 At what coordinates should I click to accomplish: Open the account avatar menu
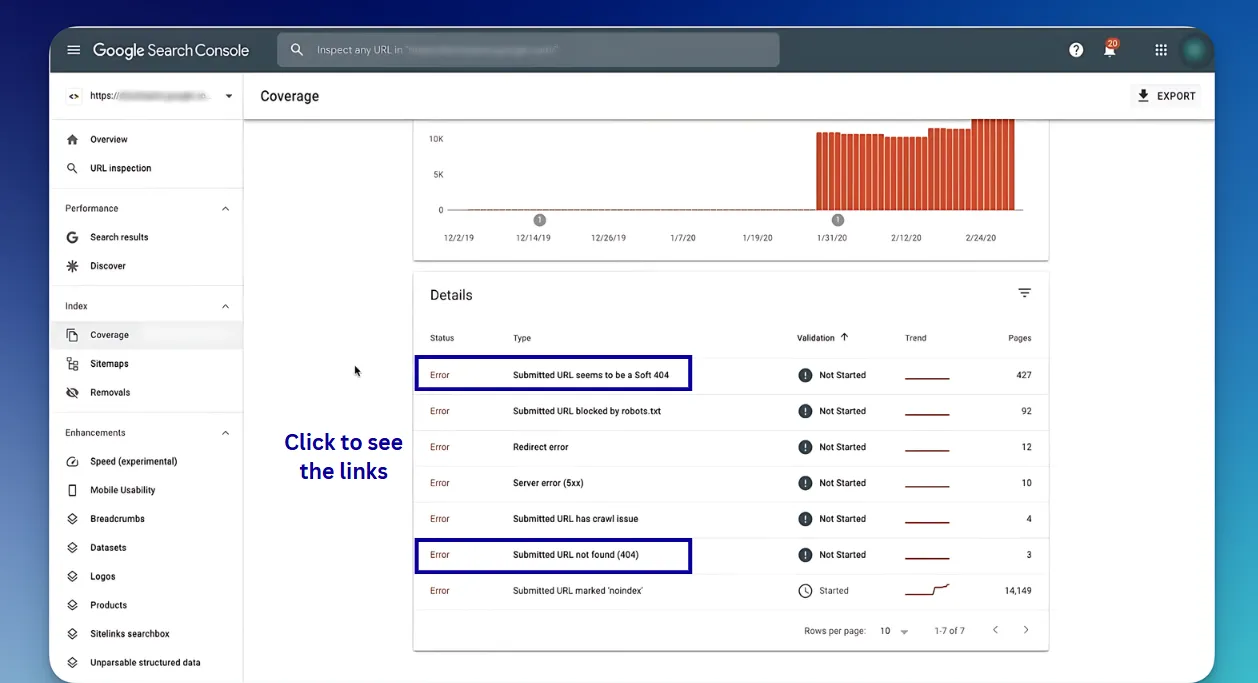(1193, 50)
